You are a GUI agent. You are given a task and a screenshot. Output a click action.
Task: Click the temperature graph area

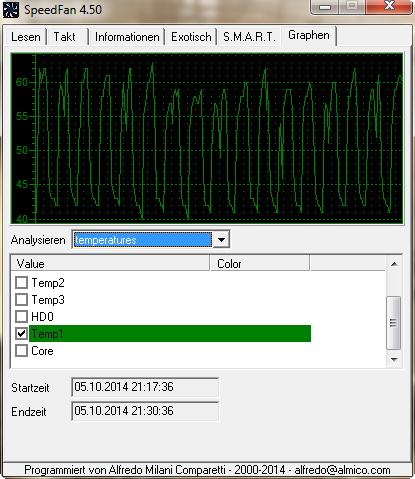[x=207, y=138]
